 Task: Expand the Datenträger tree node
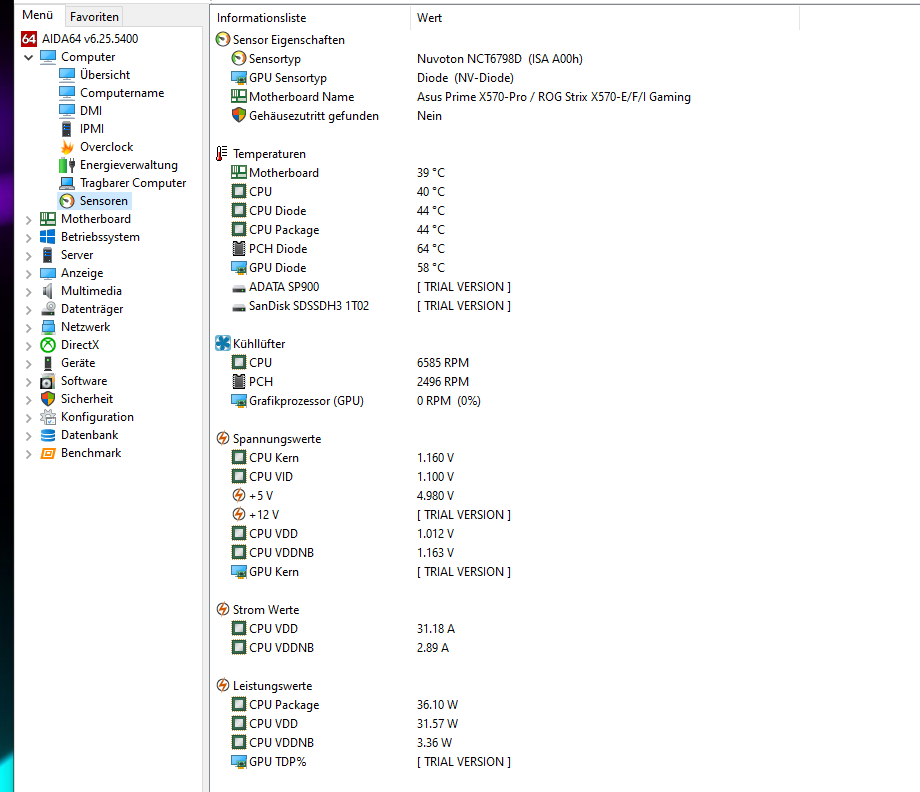pos(28,310)
